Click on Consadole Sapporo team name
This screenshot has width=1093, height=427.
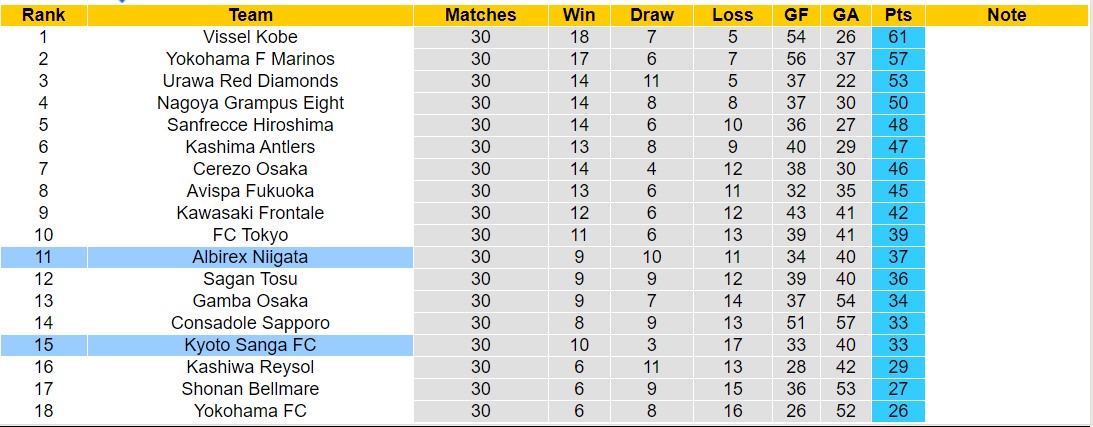250,323
